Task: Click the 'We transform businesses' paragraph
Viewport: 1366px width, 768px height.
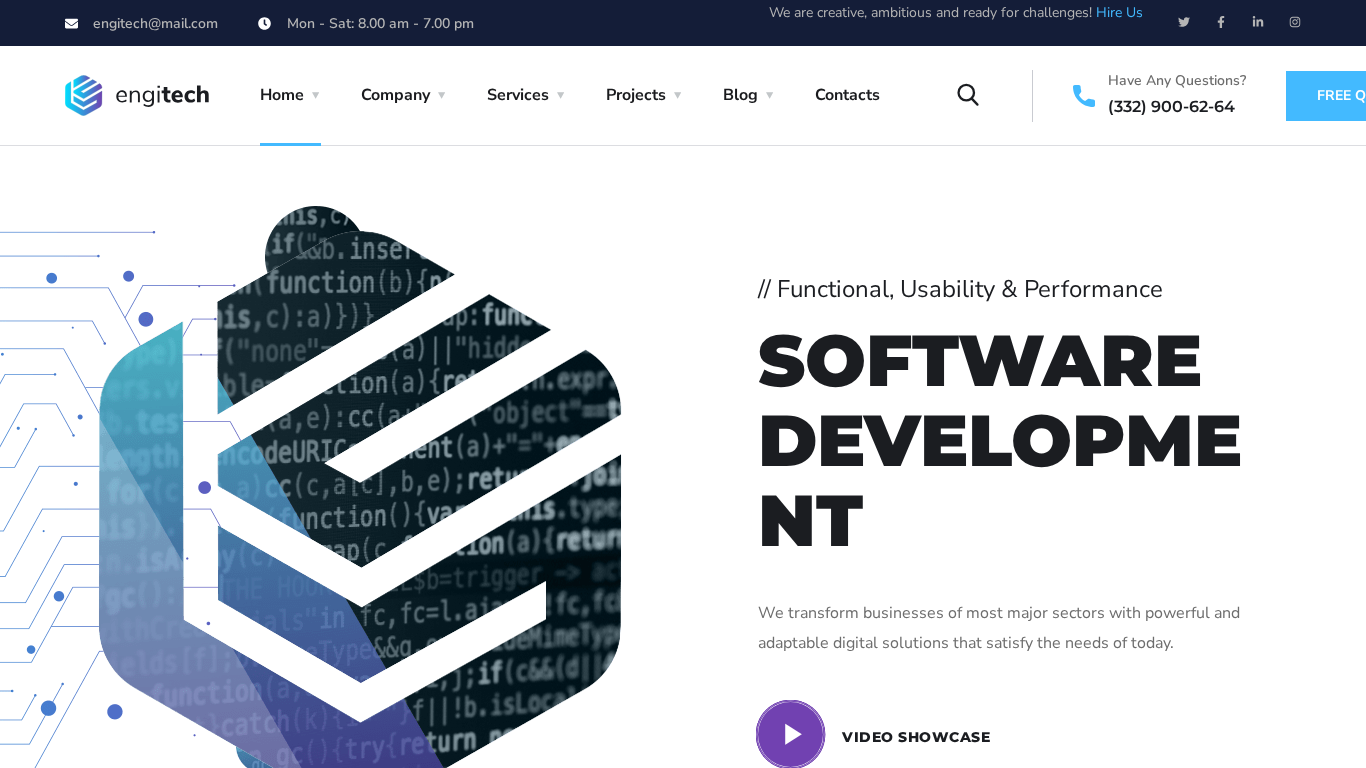Action: pos(999,628)
